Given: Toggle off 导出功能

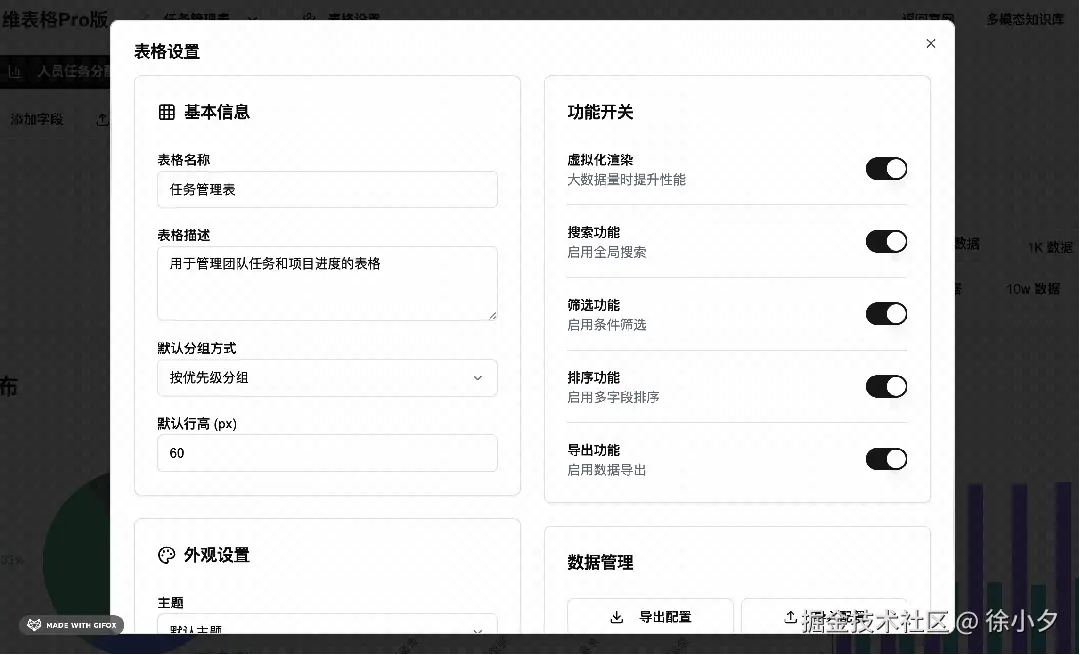Looking at the screenshot, I should (x=886, y=459).
